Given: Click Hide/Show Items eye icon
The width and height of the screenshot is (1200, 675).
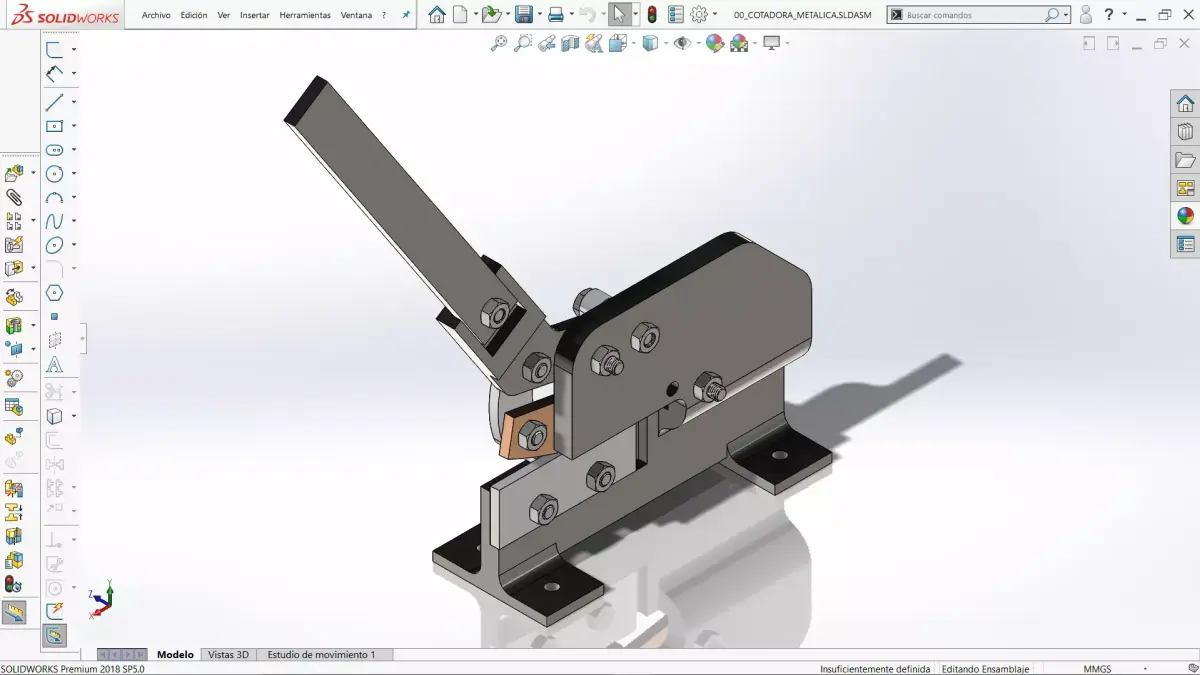Looking at the screenshot, I should click(682, 43).
